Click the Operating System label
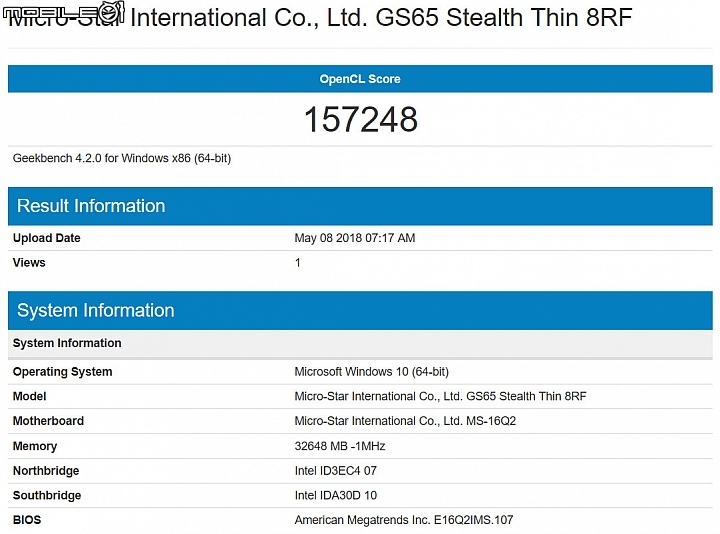Image resolution: width=720 pixels, height=534 pixels. click(62, 372)
